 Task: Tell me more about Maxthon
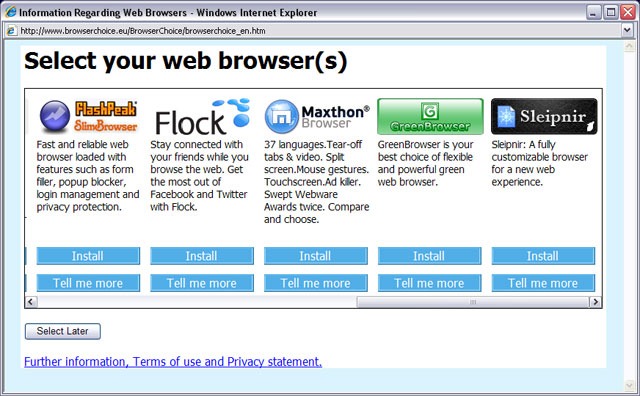316,283
